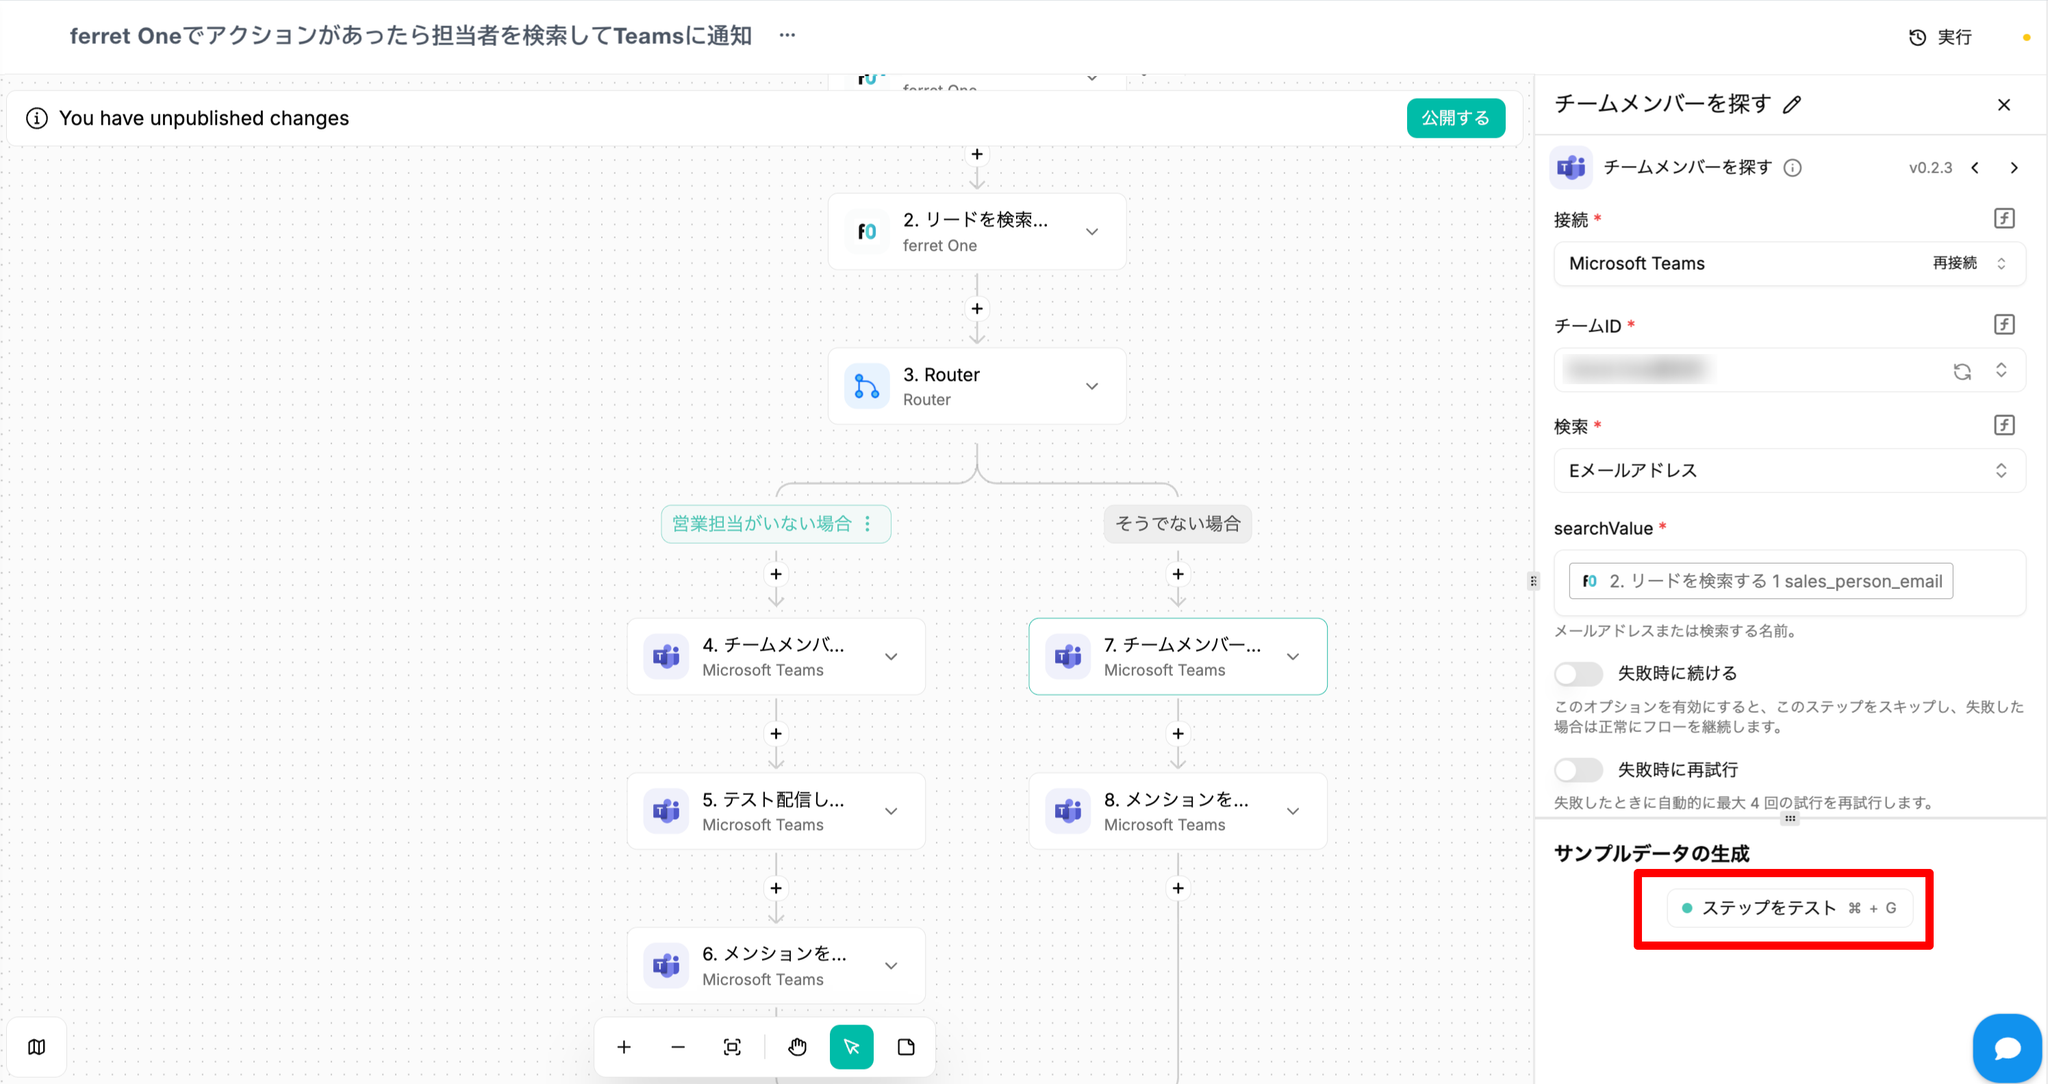
Task: Open the chat support bubble
Action: pyautogui.click(x=2006, y=1047)
